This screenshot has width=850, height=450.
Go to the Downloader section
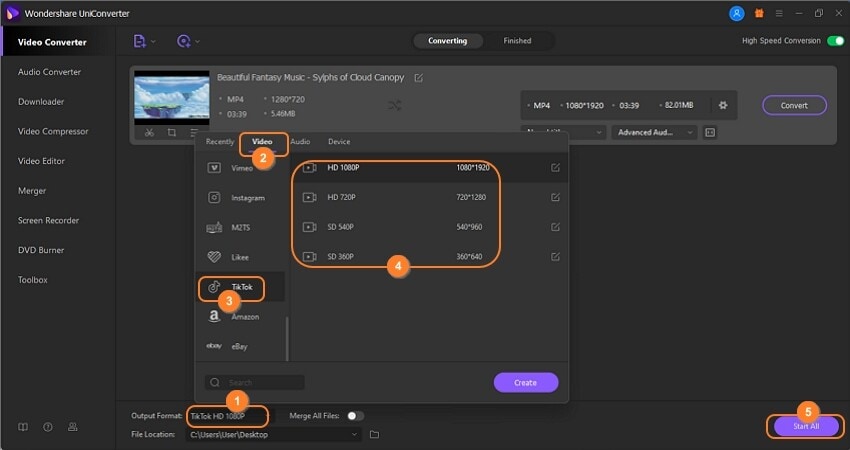tap(41, 101)
